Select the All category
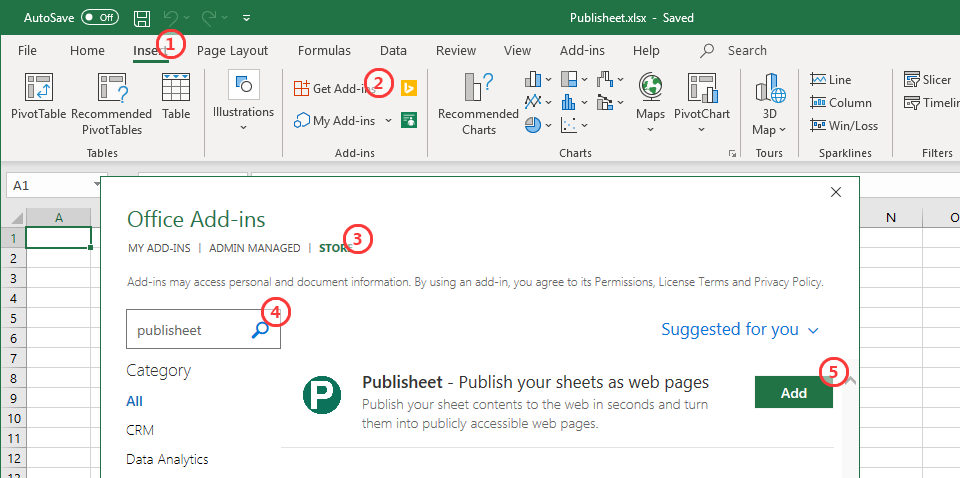The width and height of the screenshot is (960, 478). click(134, 401)
